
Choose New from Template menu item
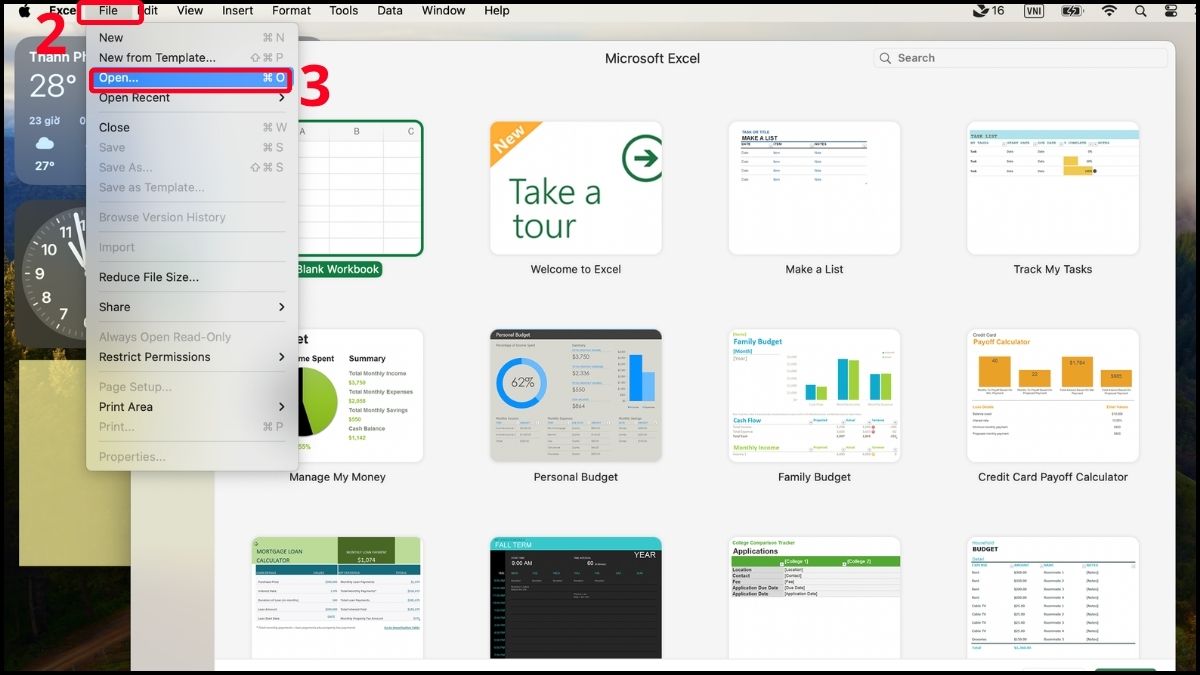point(192,58)
